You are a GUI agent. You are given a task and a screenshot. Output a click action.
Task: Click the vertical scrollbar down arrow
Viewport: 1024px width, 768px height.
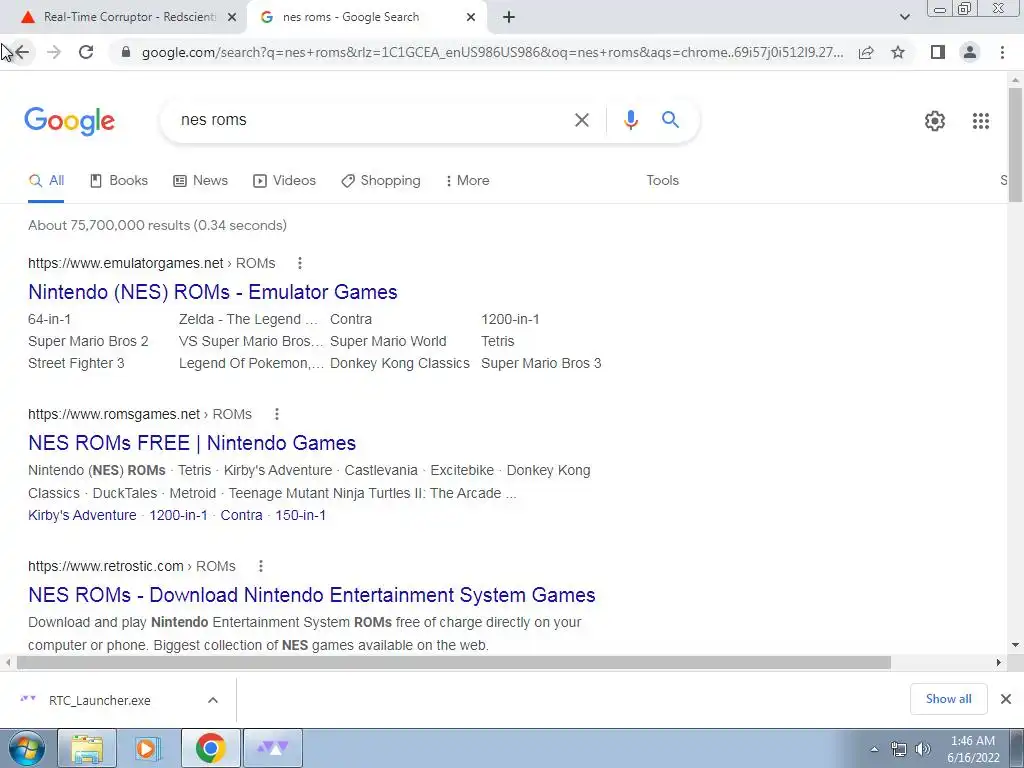point(1015,645)
